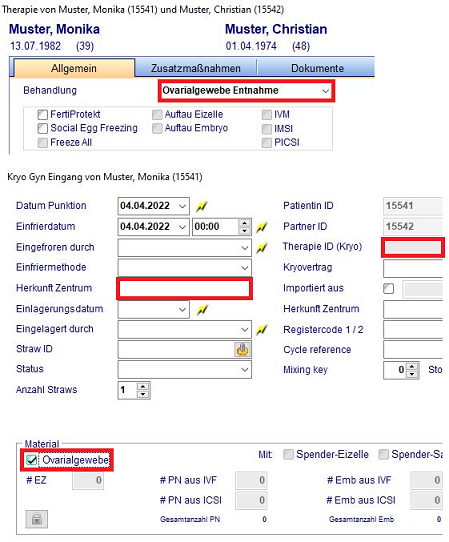Viewport: 449px width, 542px height.
Task: Tick the FertiProtekt checkbox
Action: 43,114
